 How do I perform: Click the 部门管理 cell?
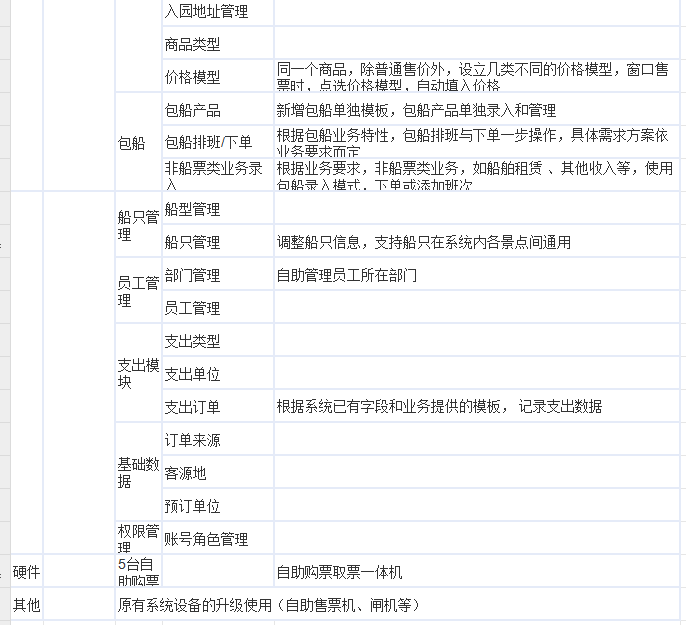(217, 275)
